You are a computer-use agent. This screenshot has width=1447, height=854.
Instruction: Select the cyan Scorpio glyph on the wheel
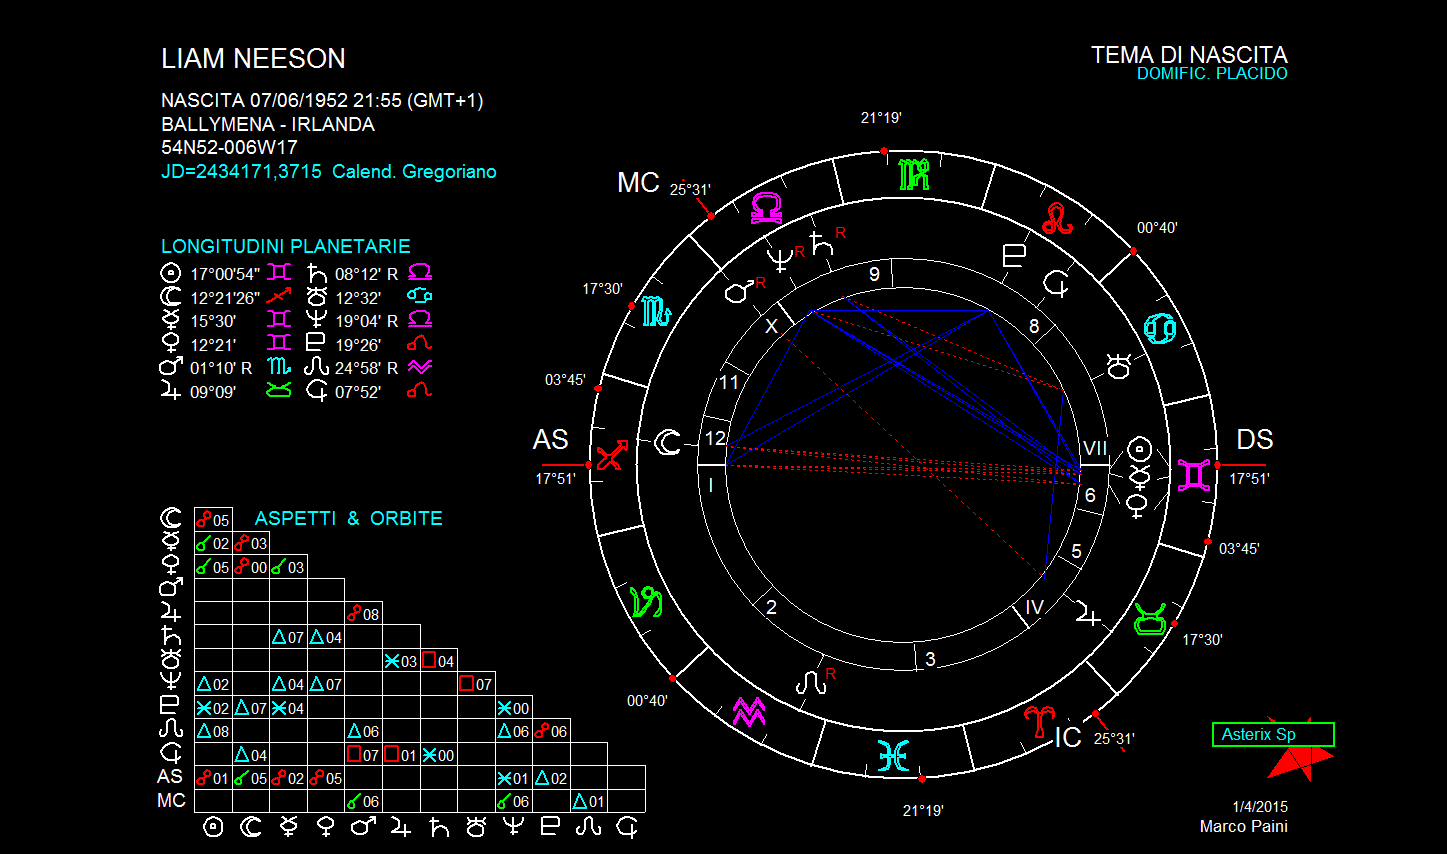click(x=655, y=311)
